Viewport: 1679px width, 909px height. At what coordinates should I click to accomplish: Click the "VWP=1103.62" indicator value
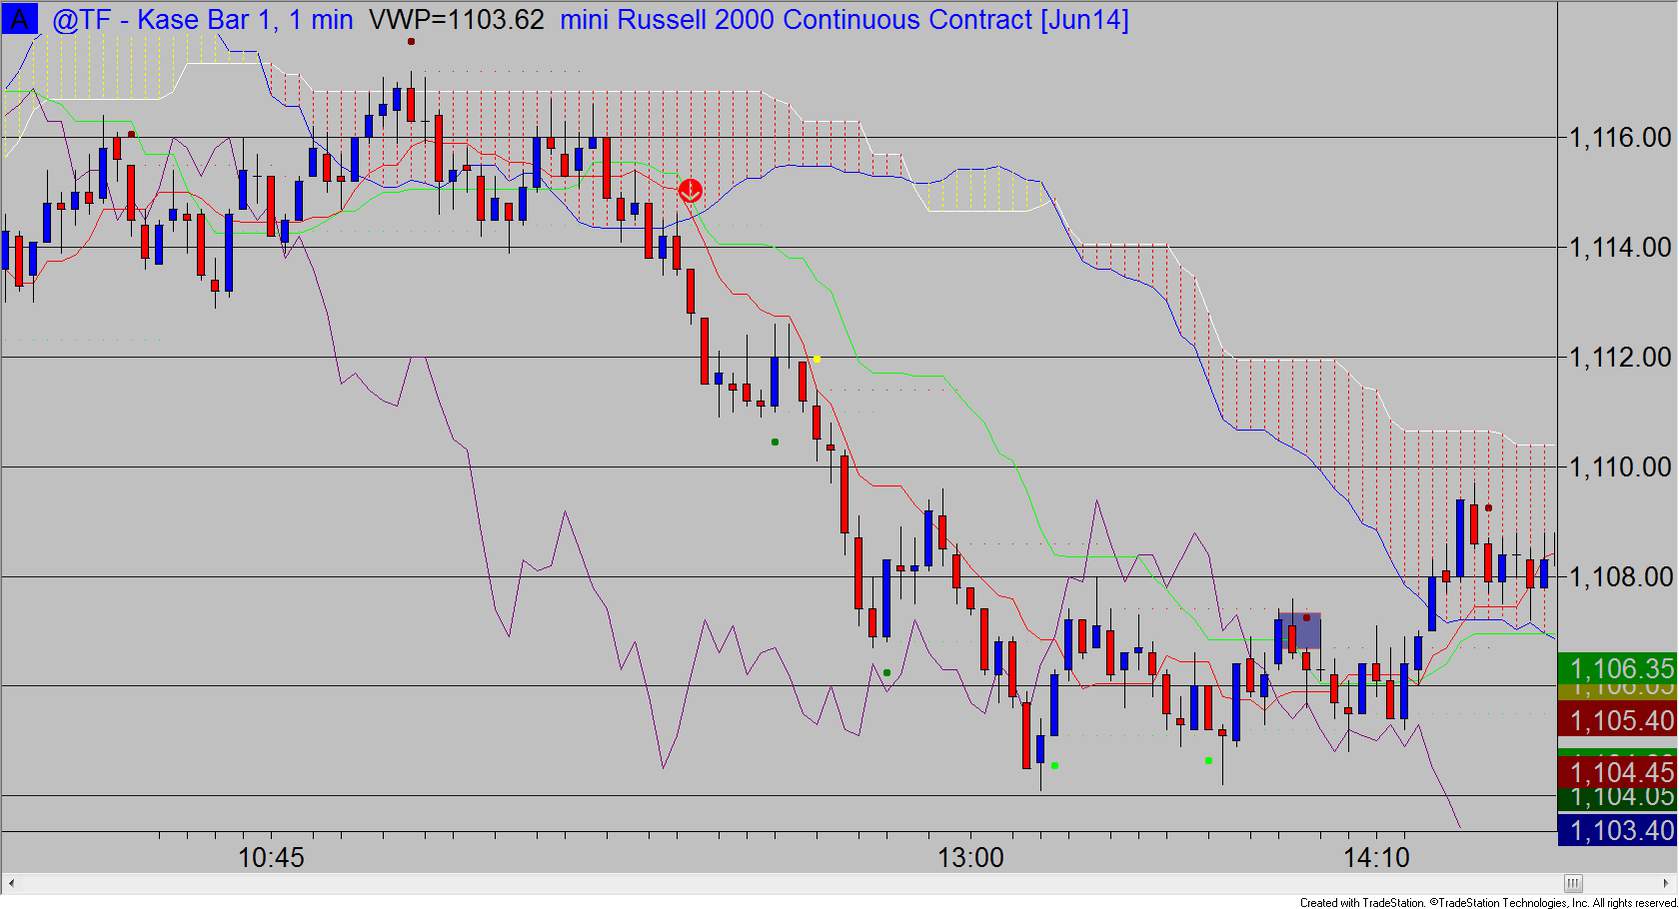[457, 19]
